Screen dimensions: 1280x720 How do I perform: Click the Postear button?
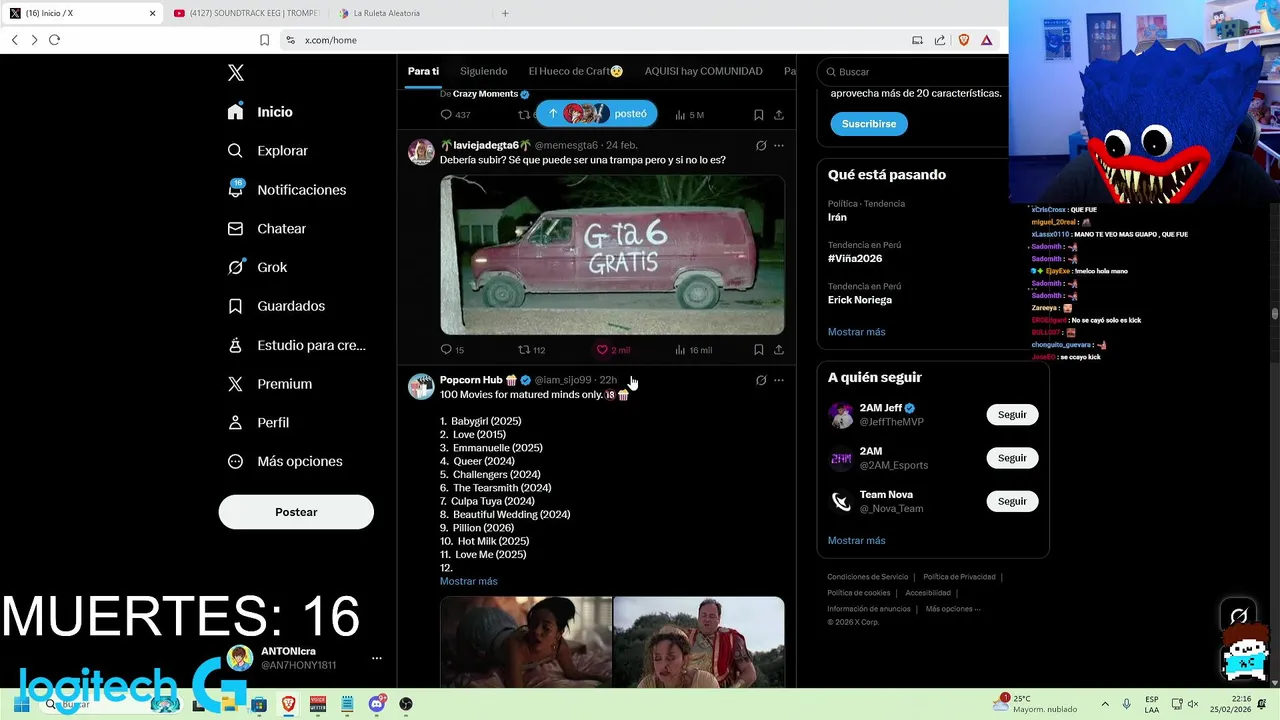pyautogui.click(x=296, y=512)
